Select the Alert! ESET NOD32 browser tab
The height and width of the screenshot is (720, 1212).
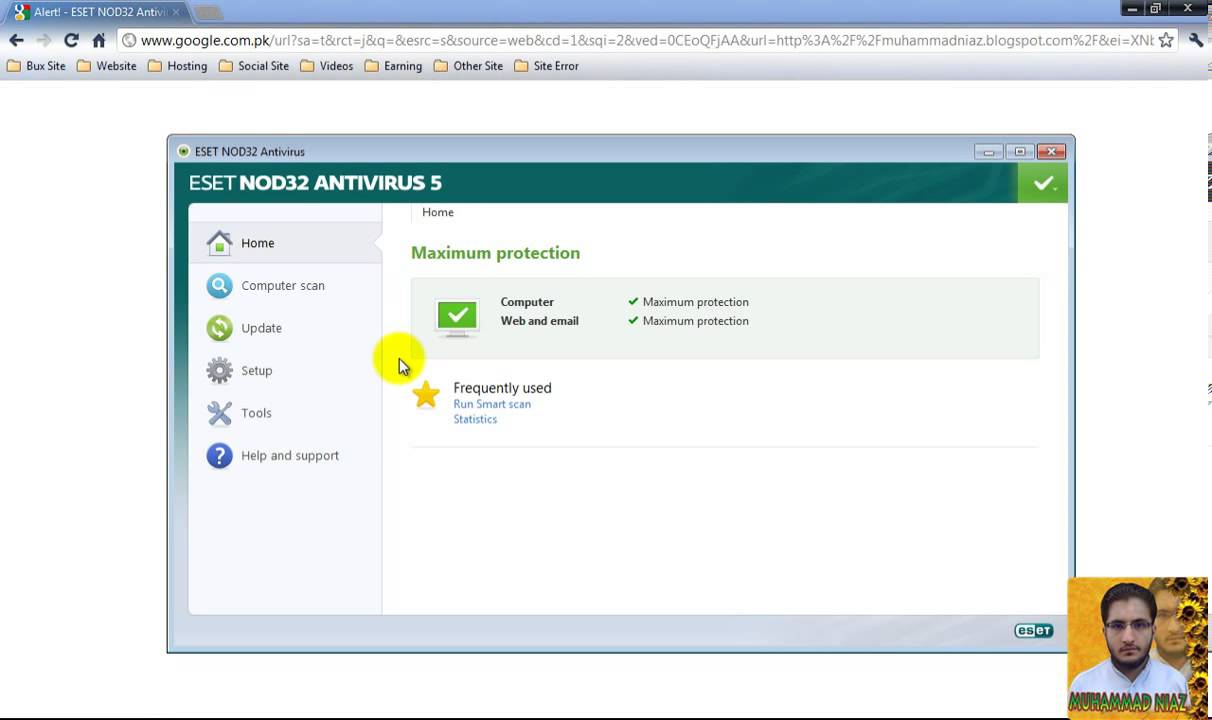[95, 12]
